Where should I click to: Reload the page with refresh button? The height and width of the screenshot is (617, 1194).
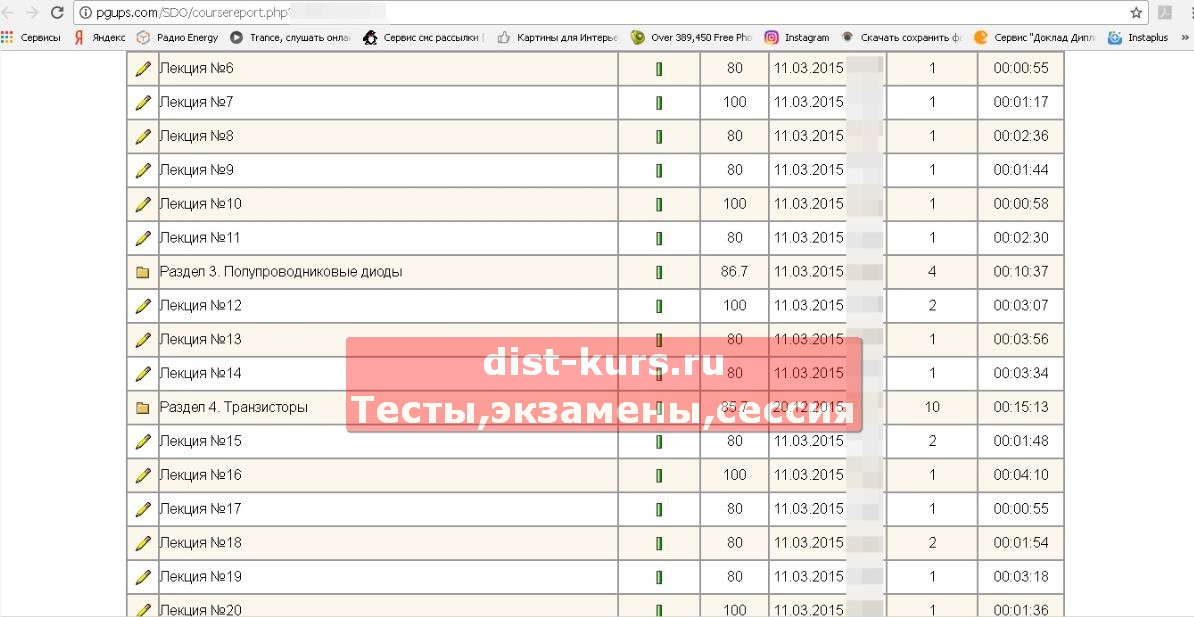(56, 13)
